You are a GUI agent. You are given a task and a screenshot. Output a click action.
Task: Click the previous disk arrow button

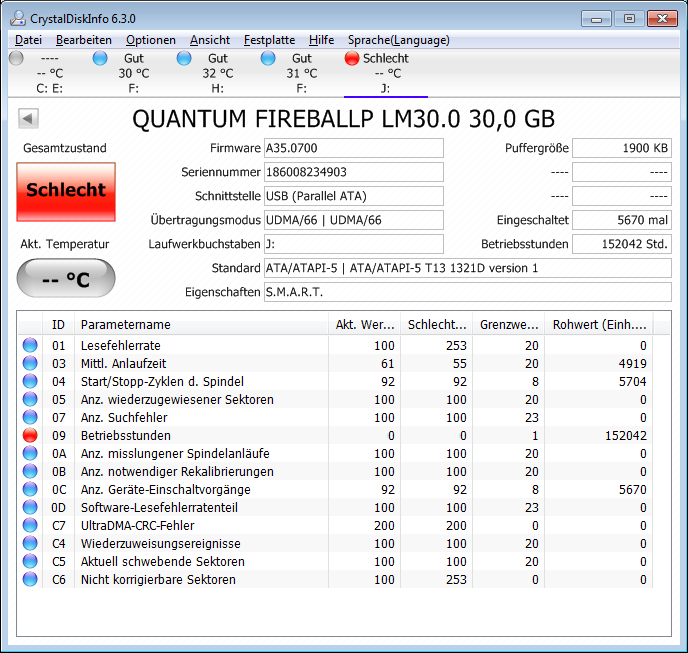pos(29,118)
